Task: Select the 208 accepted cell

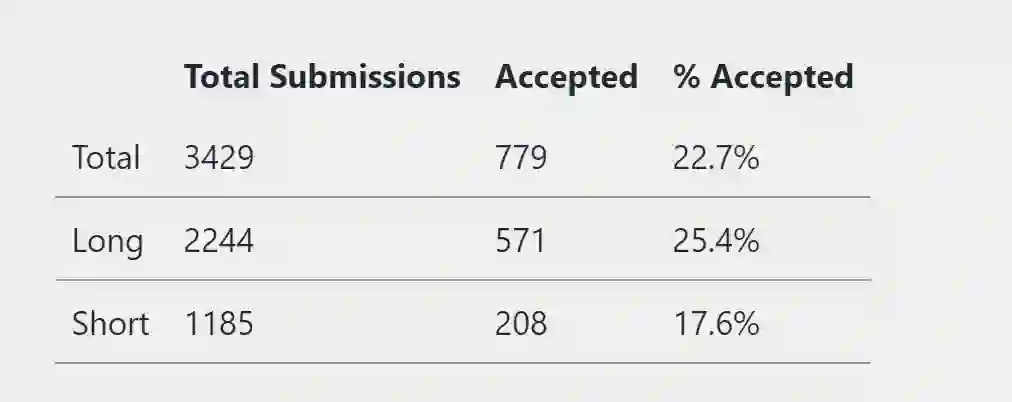Action: (x=521, y=324)
